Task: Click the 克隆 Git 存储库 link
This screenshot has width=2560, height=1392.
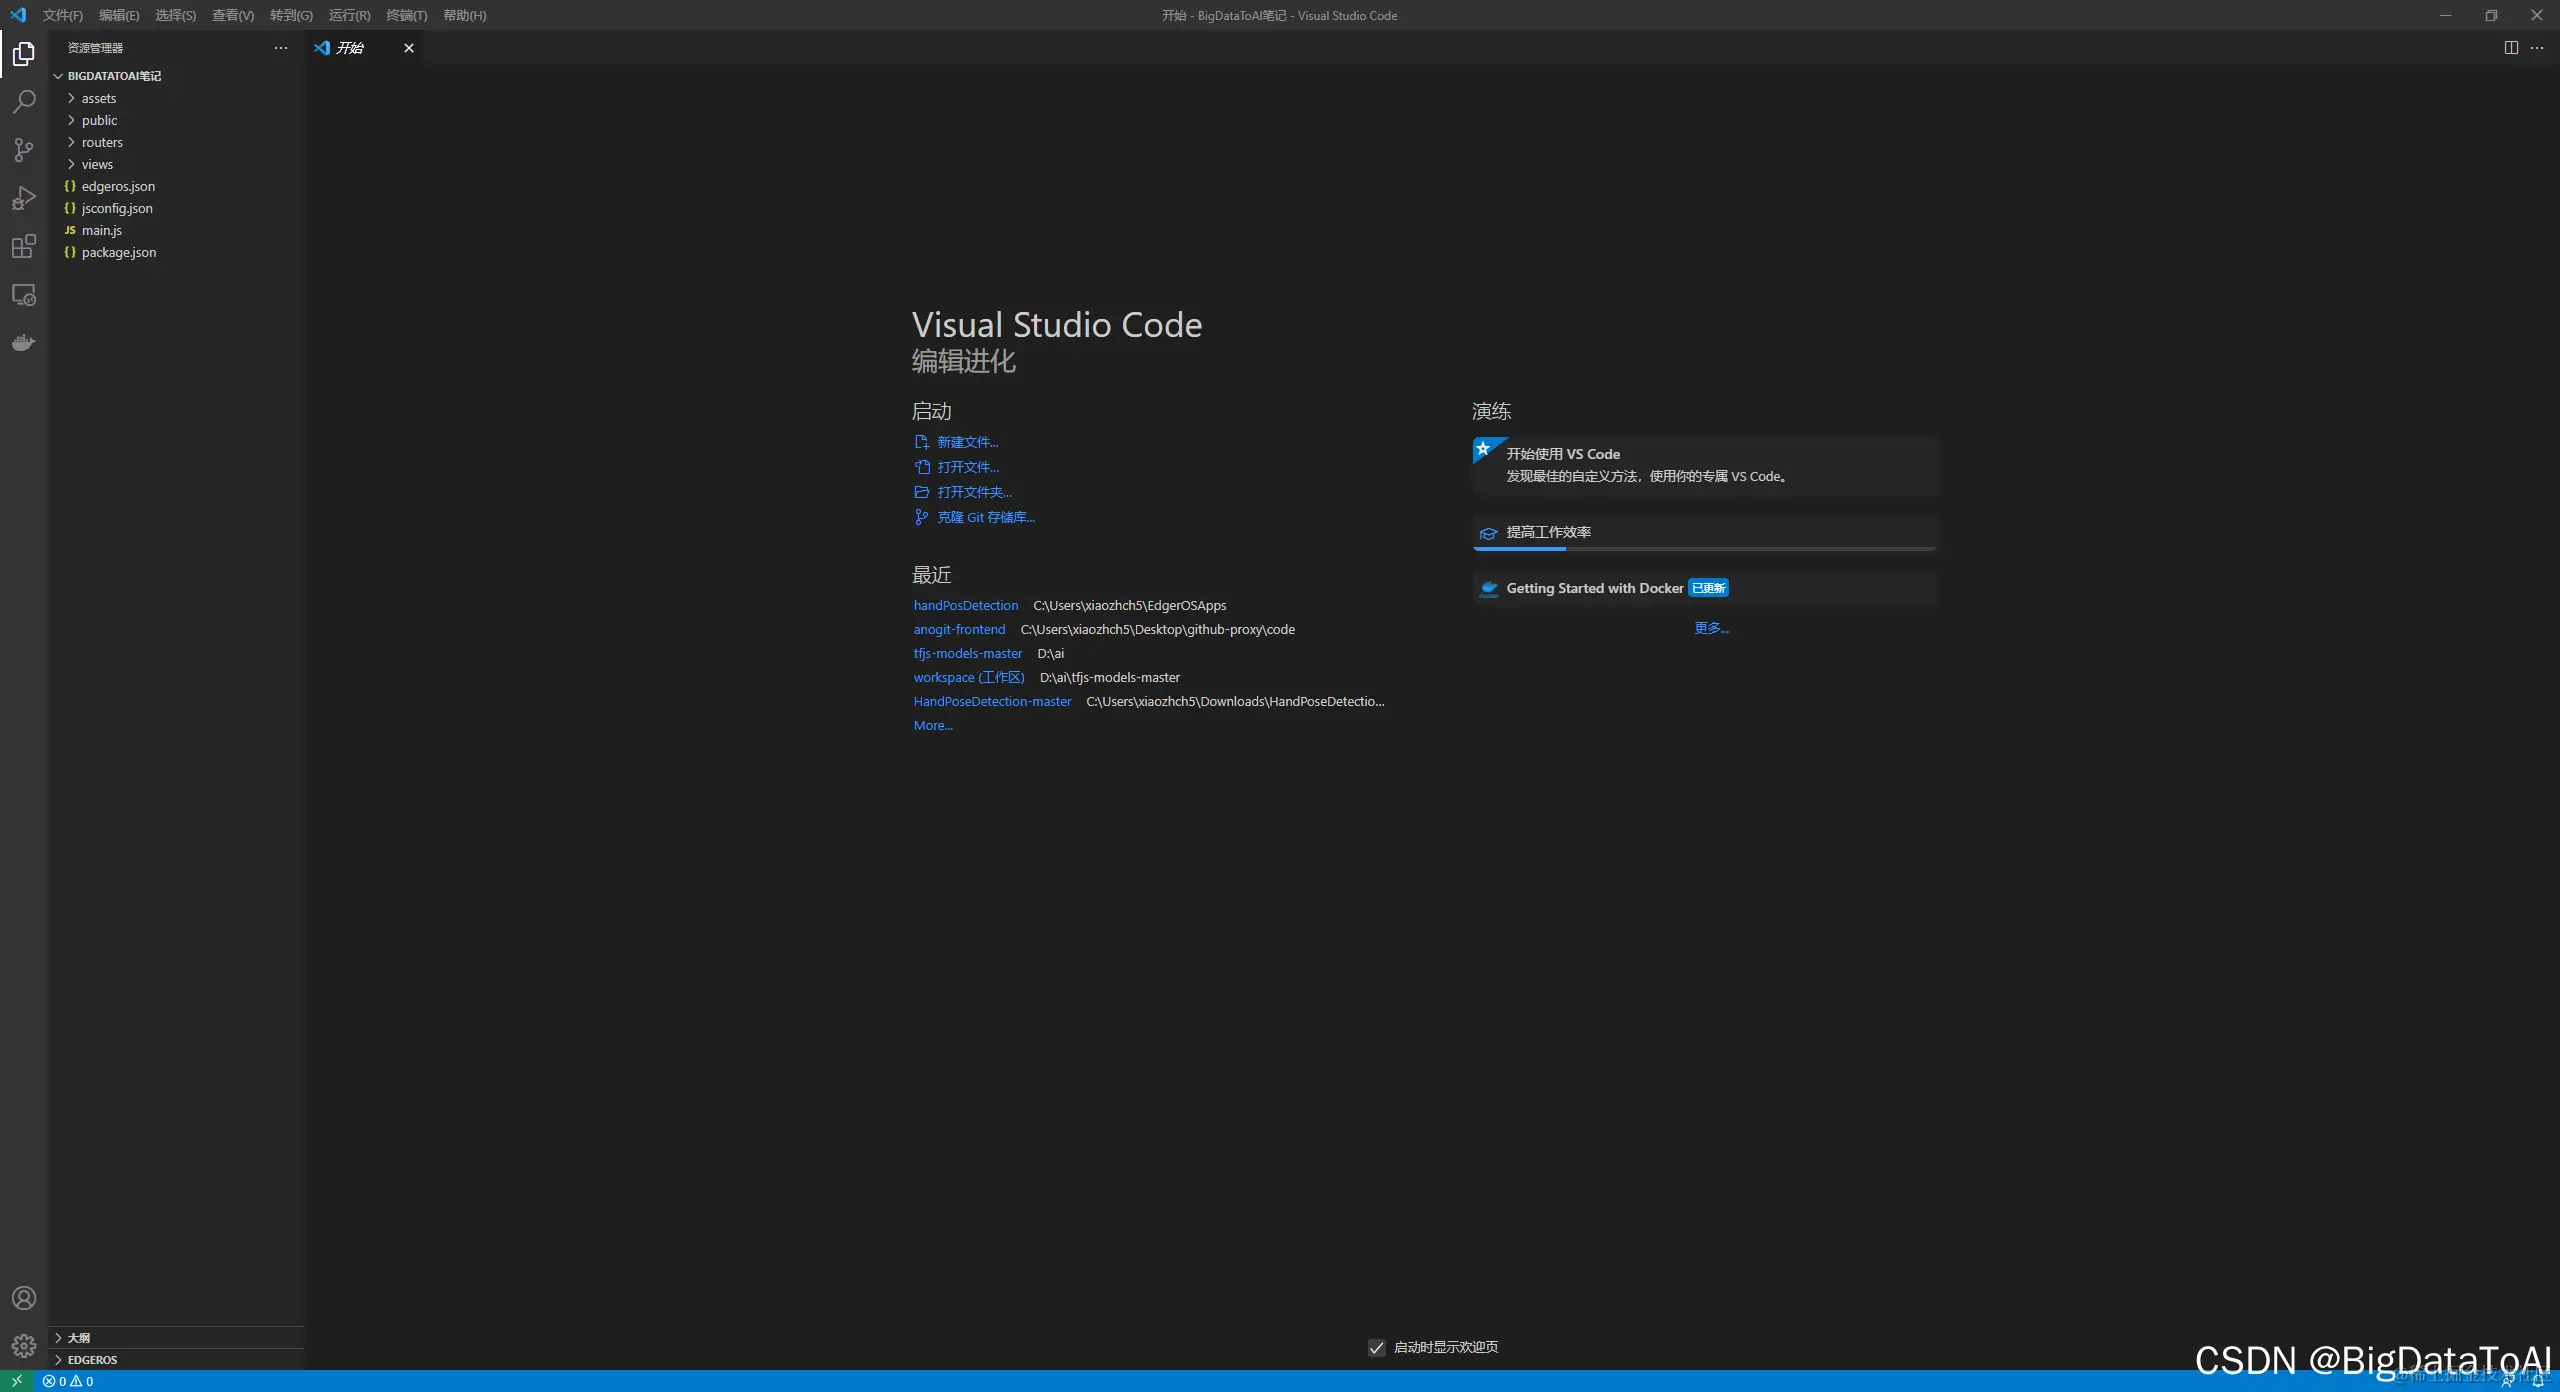Action: [x=985, y=517]
